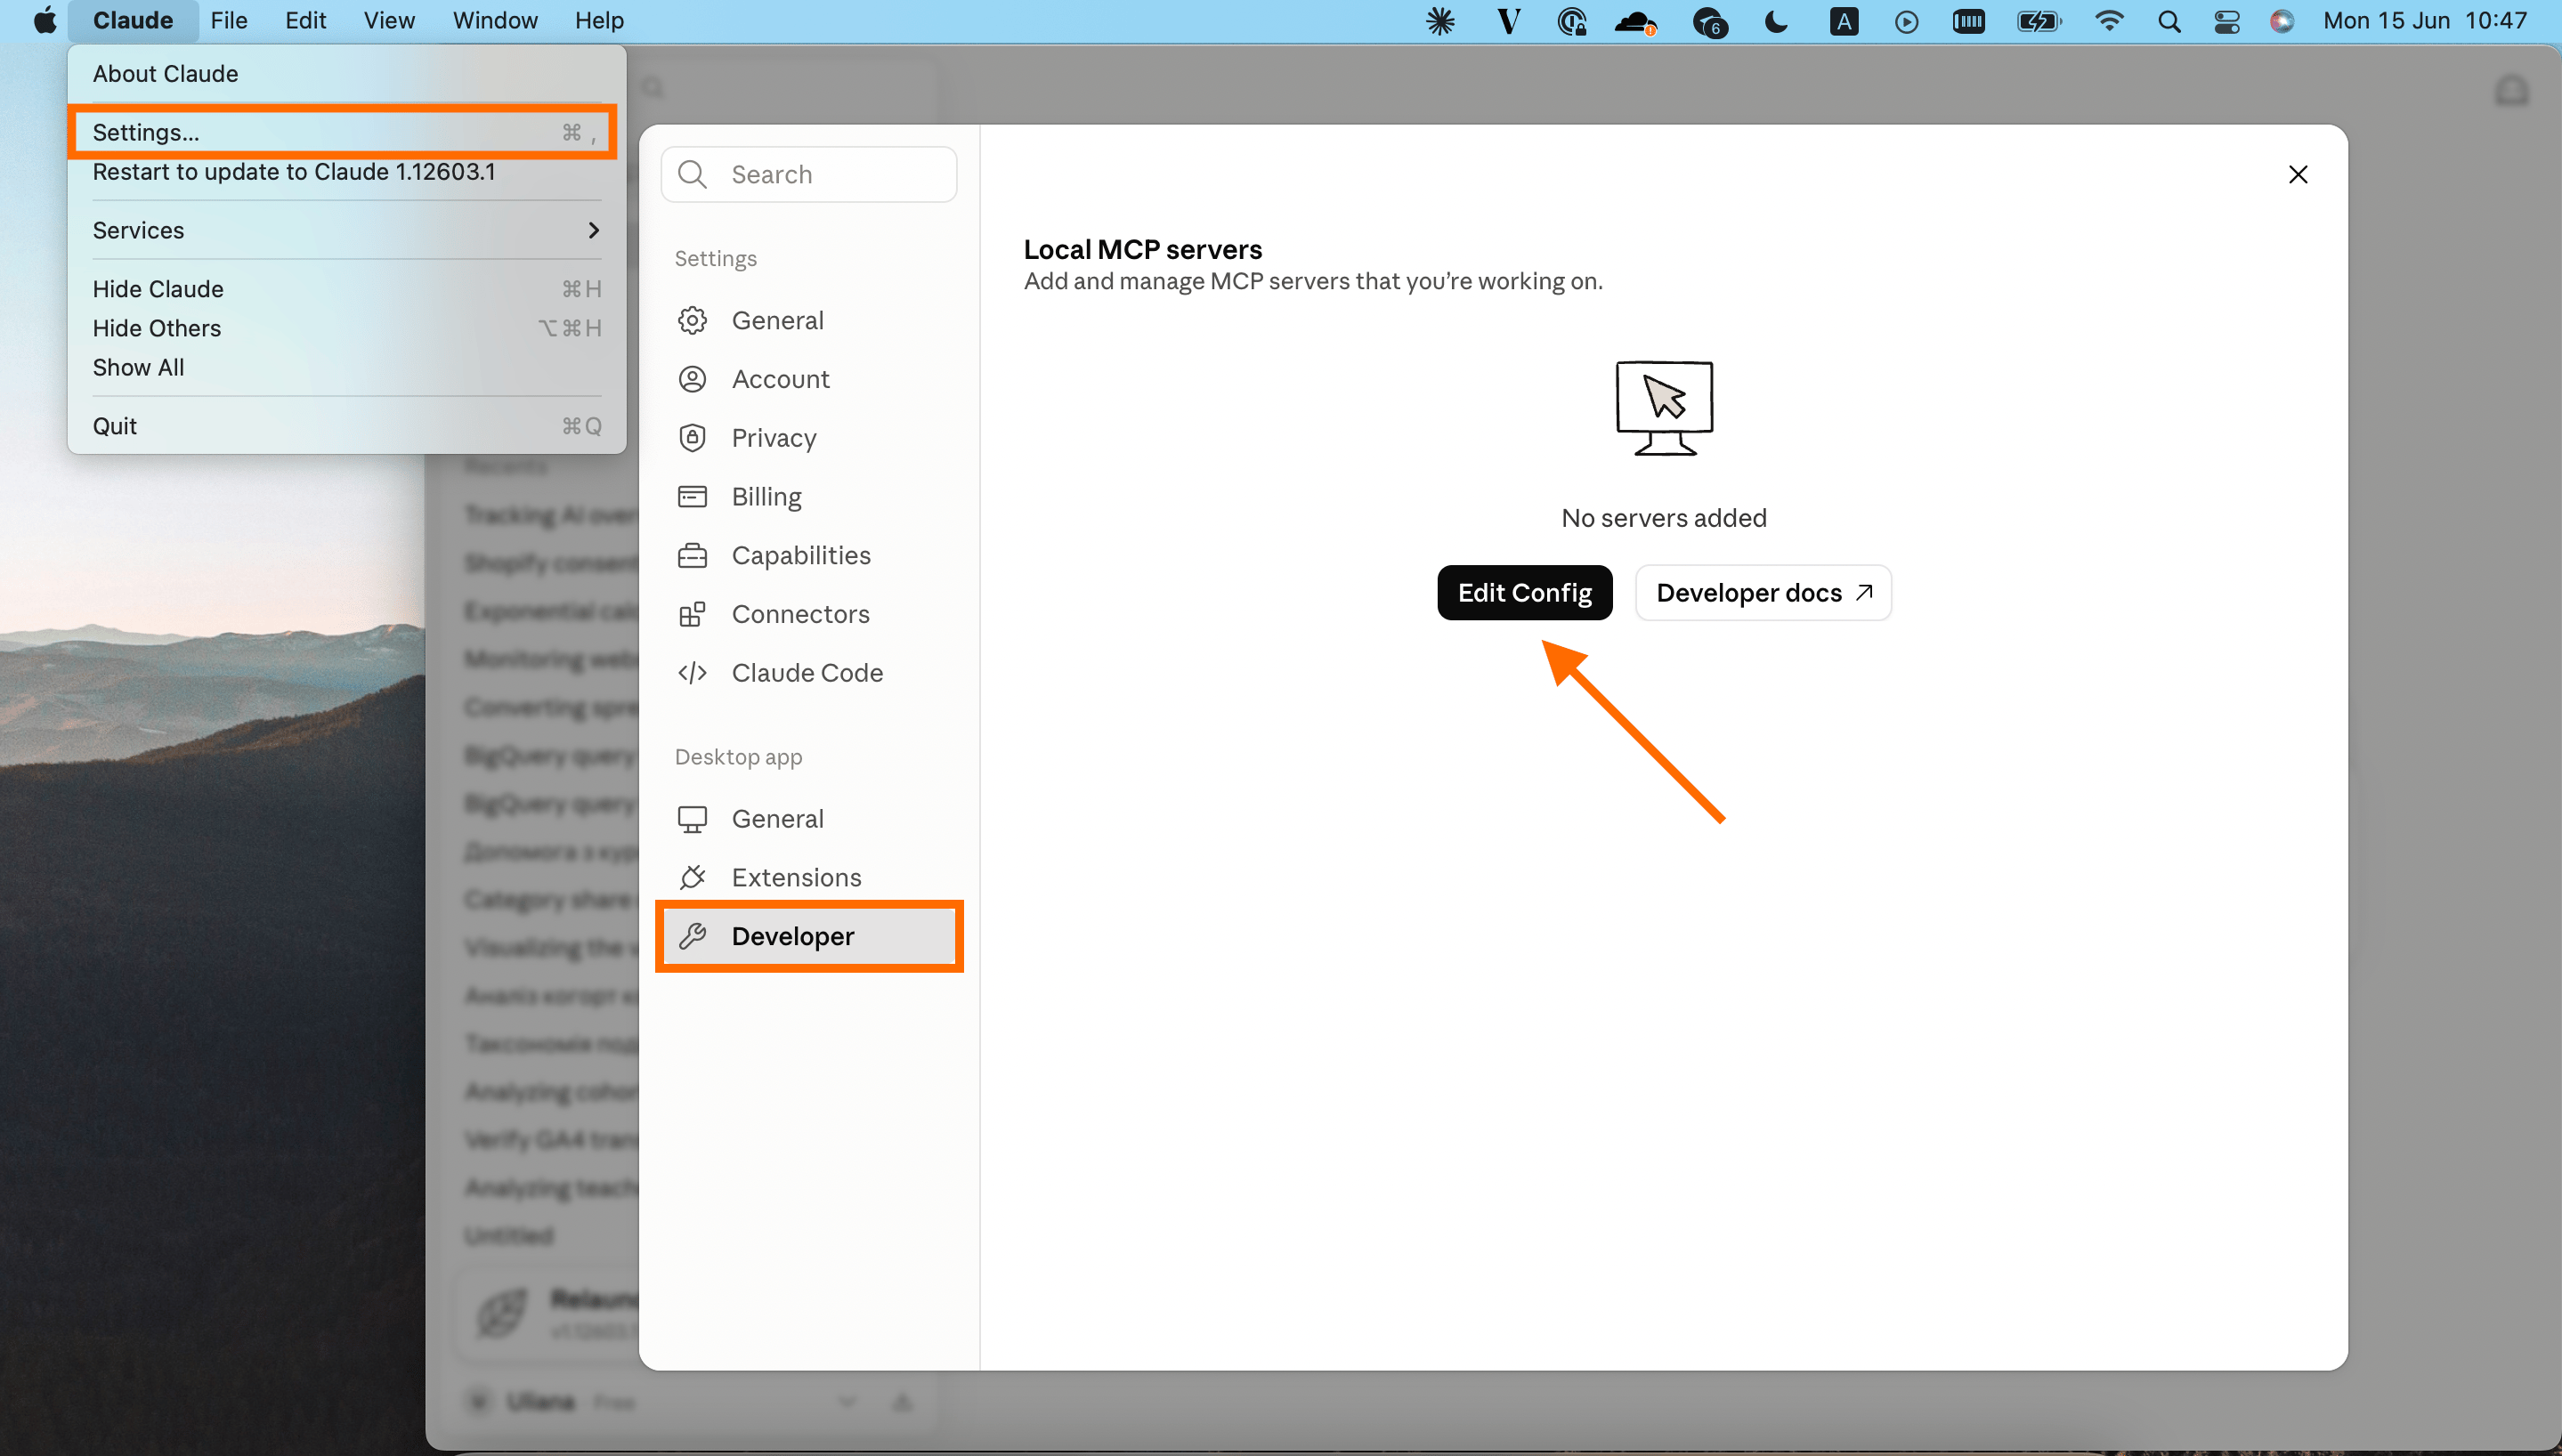This screenshot has width=2562, height=1456.
Task: Click the Extensions plug icon
Action: 692,877
